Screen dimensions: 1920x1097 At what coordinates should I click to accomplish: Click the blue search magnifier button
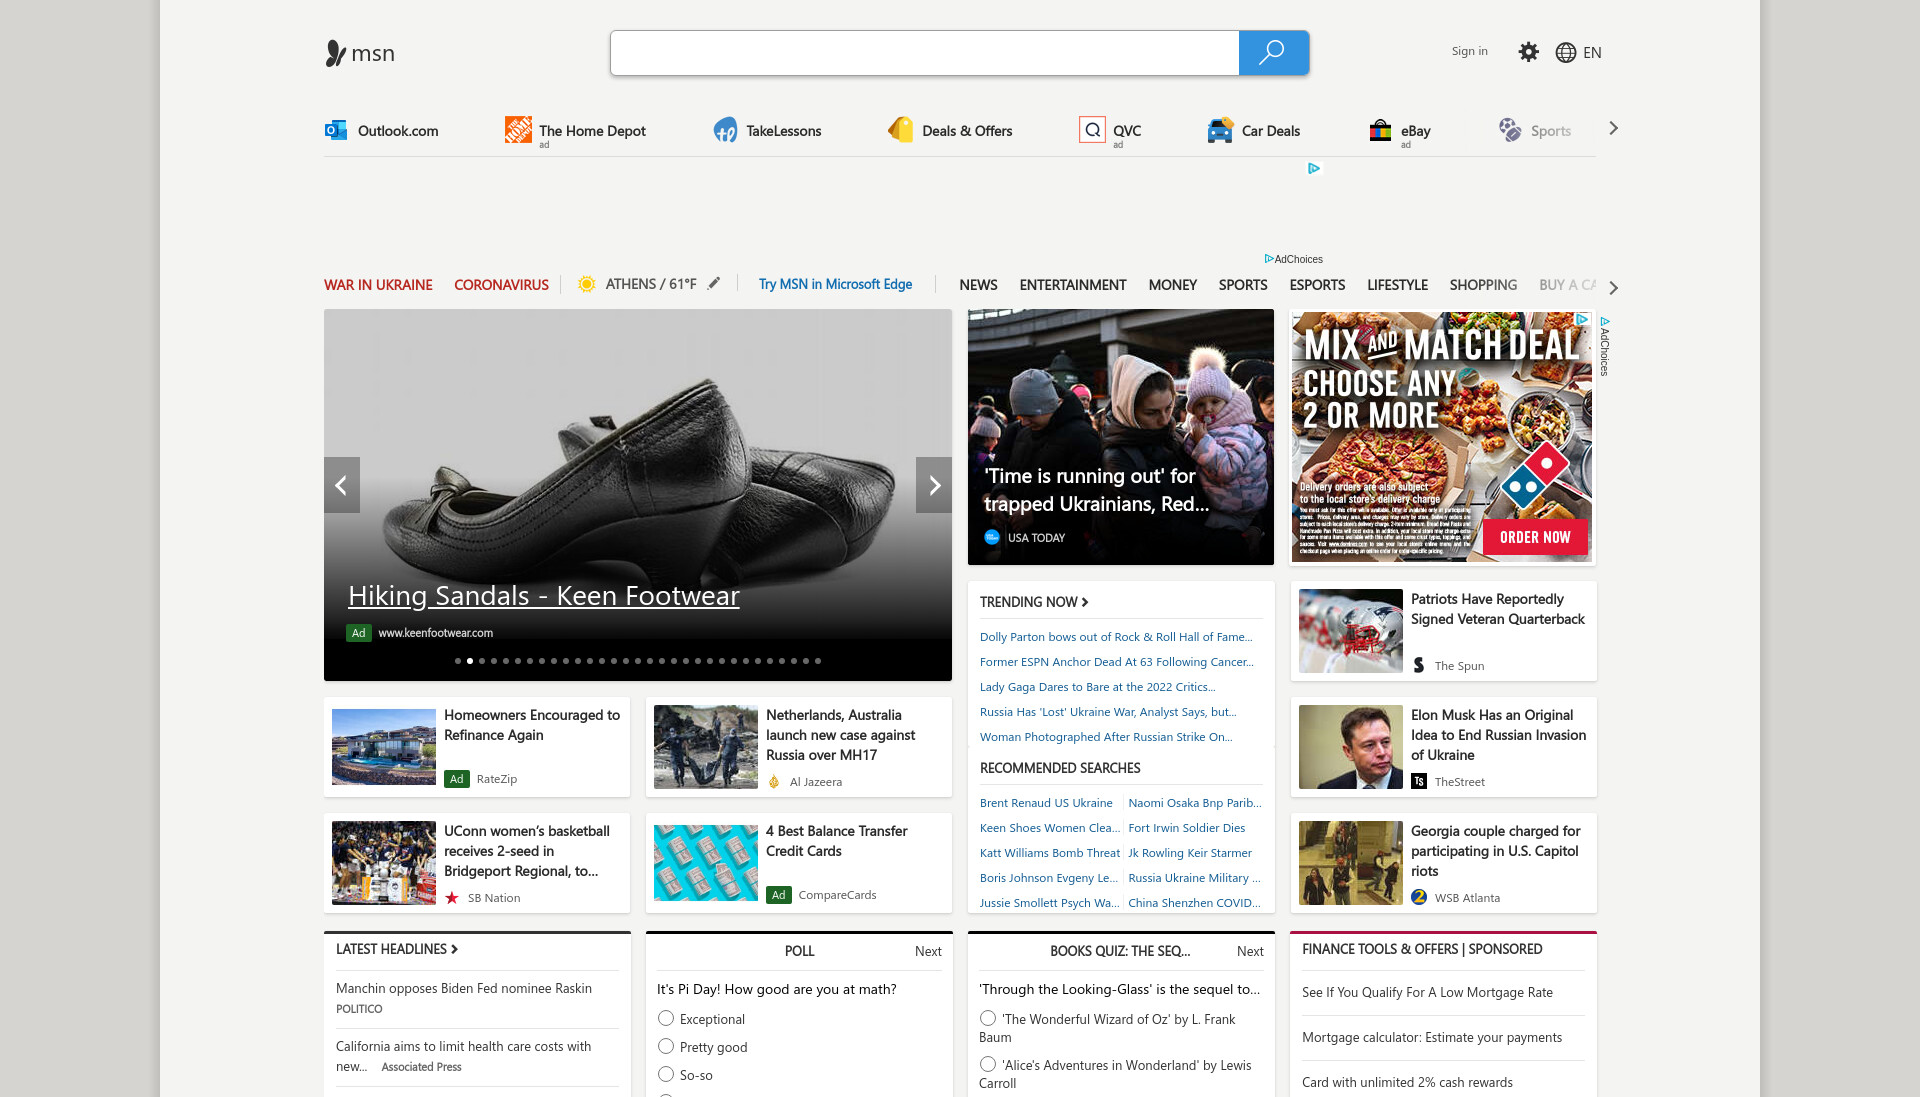tap(1273, 53)
